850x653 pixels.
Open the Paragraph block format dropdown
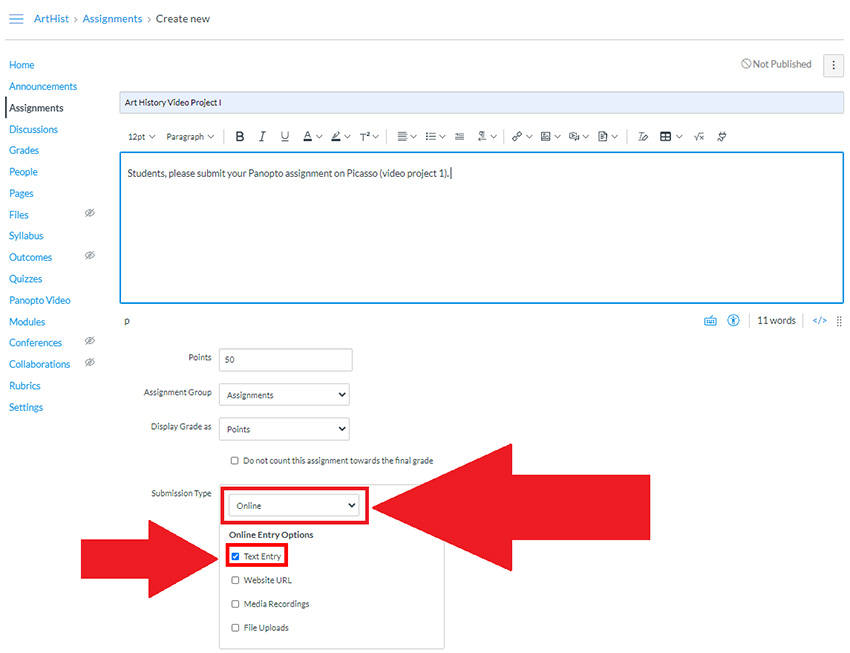(x=190, y=137)
